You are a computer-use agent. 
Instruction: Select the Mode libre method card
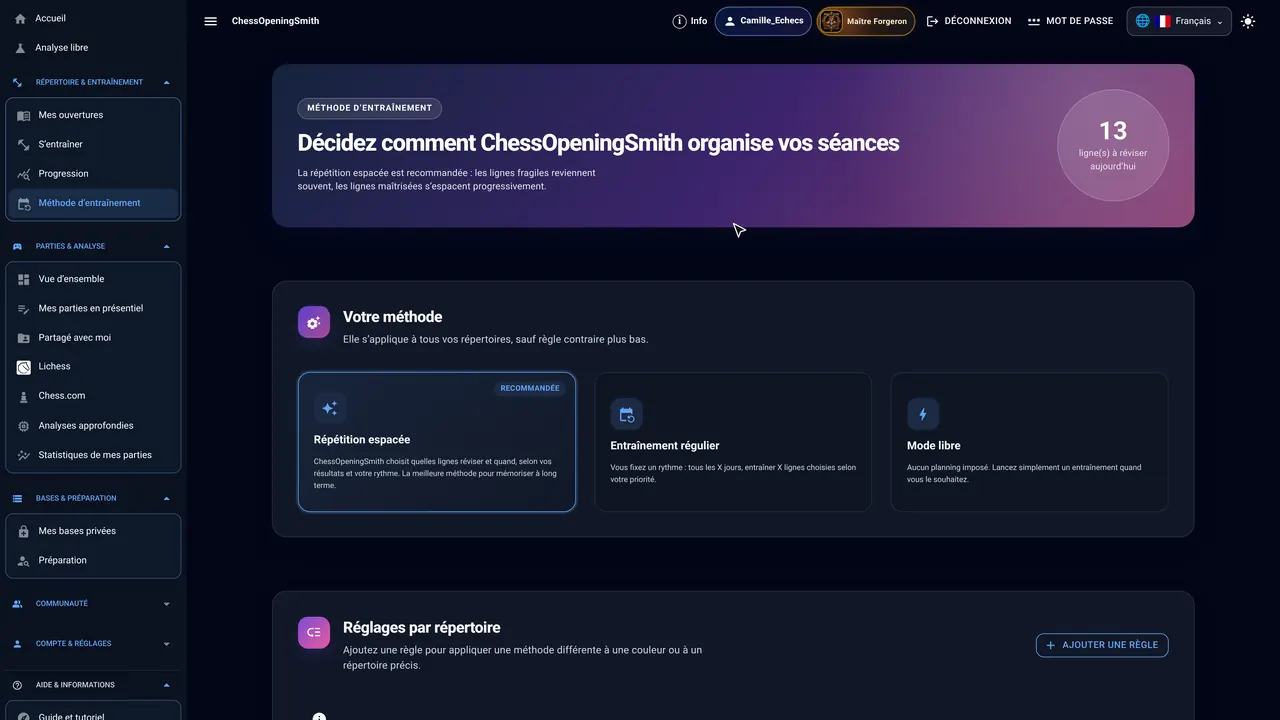[1029, 442]
